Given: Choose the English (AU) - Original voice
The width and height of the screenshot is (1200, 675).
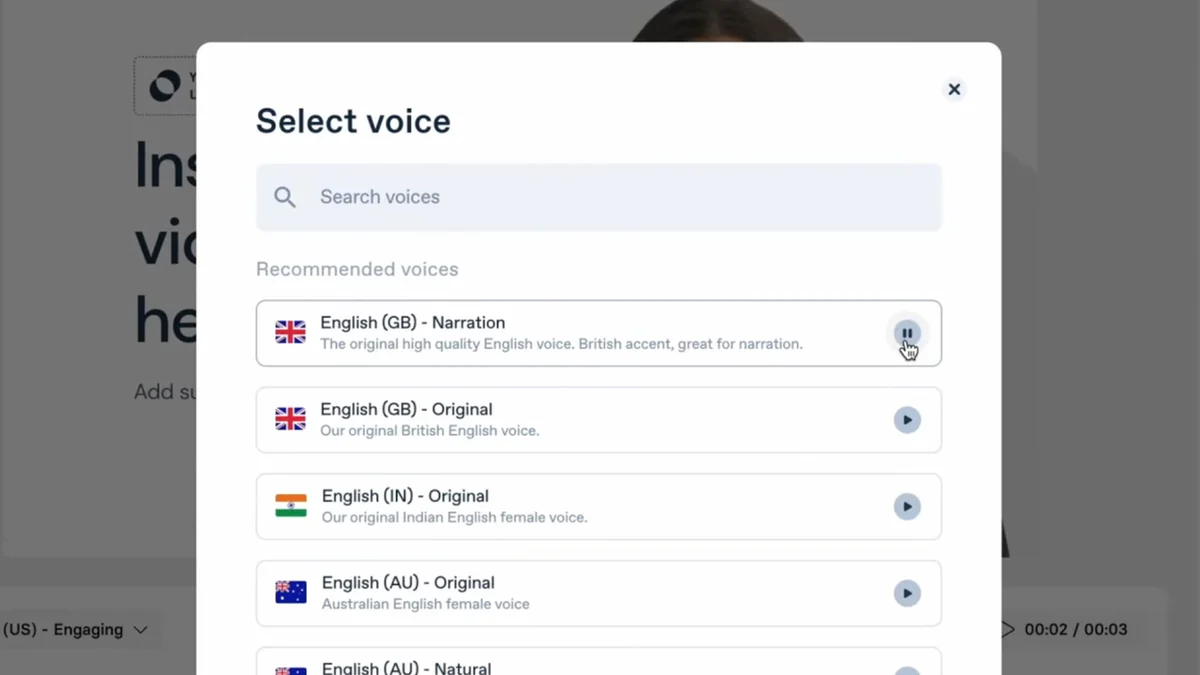Looking at the screenshot, I should tap(560, 594).
